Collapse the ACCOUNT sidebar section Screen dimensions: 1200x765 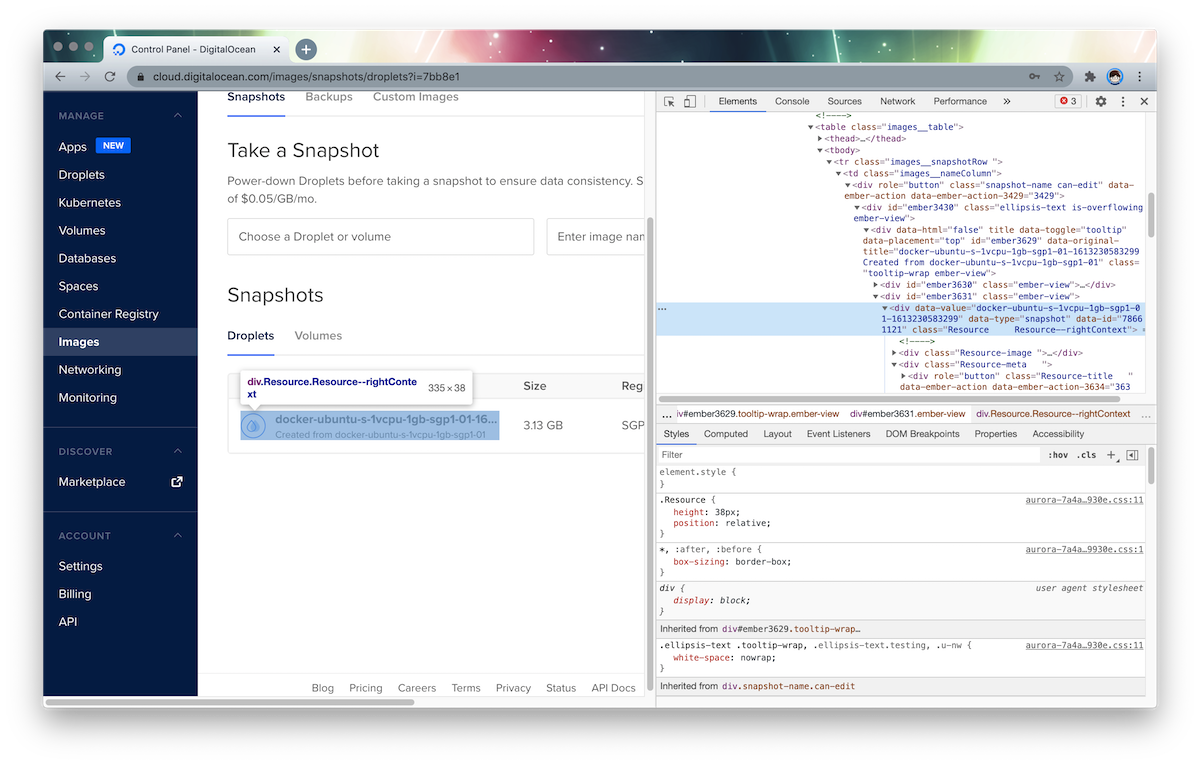pos(177,536)
